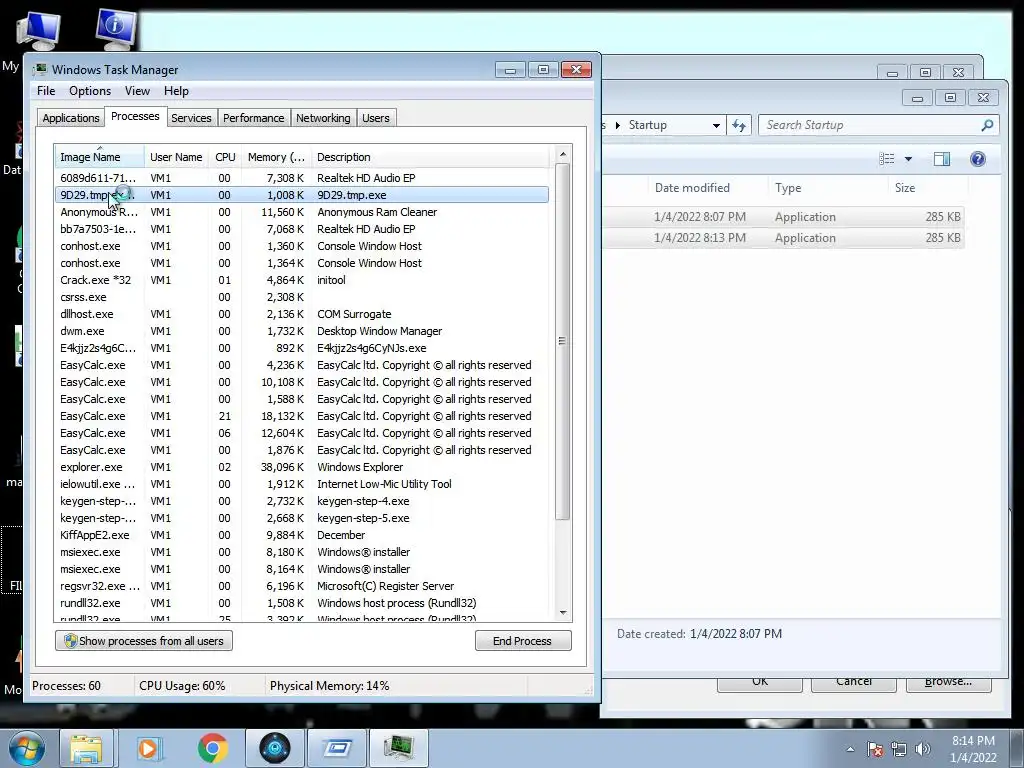Screen dimensions: 1024x768
Task: Click the process list scroll down arrow
Action: point(563,613)
